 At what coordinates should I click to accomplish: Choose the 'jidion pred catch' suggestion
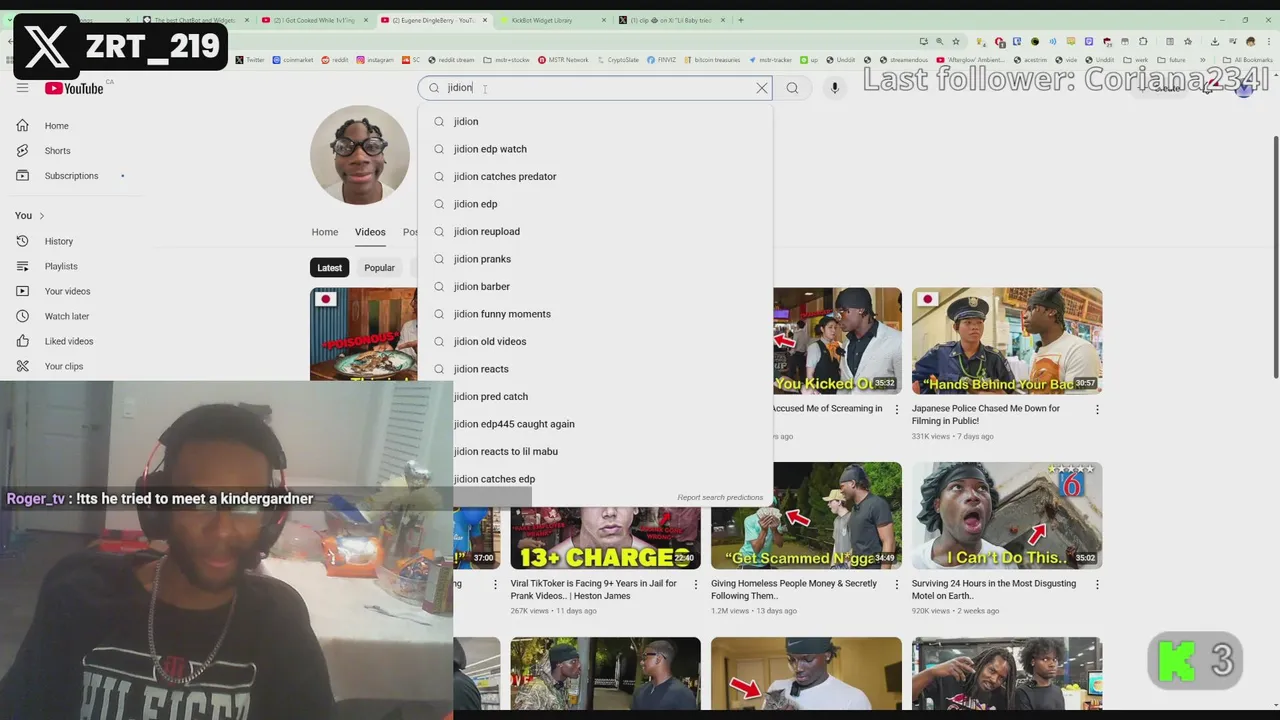coord(595,396)
